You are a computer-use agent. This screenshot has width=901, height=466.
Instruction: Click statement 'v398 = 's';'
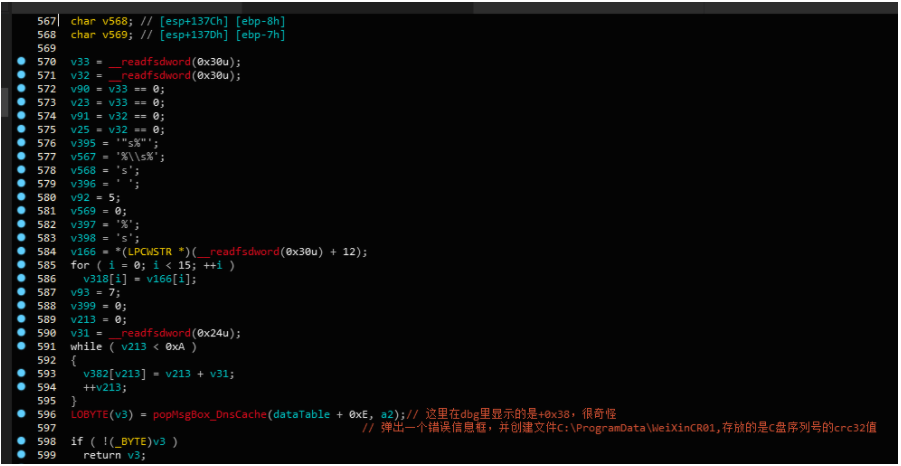click(x=105, y=238)
